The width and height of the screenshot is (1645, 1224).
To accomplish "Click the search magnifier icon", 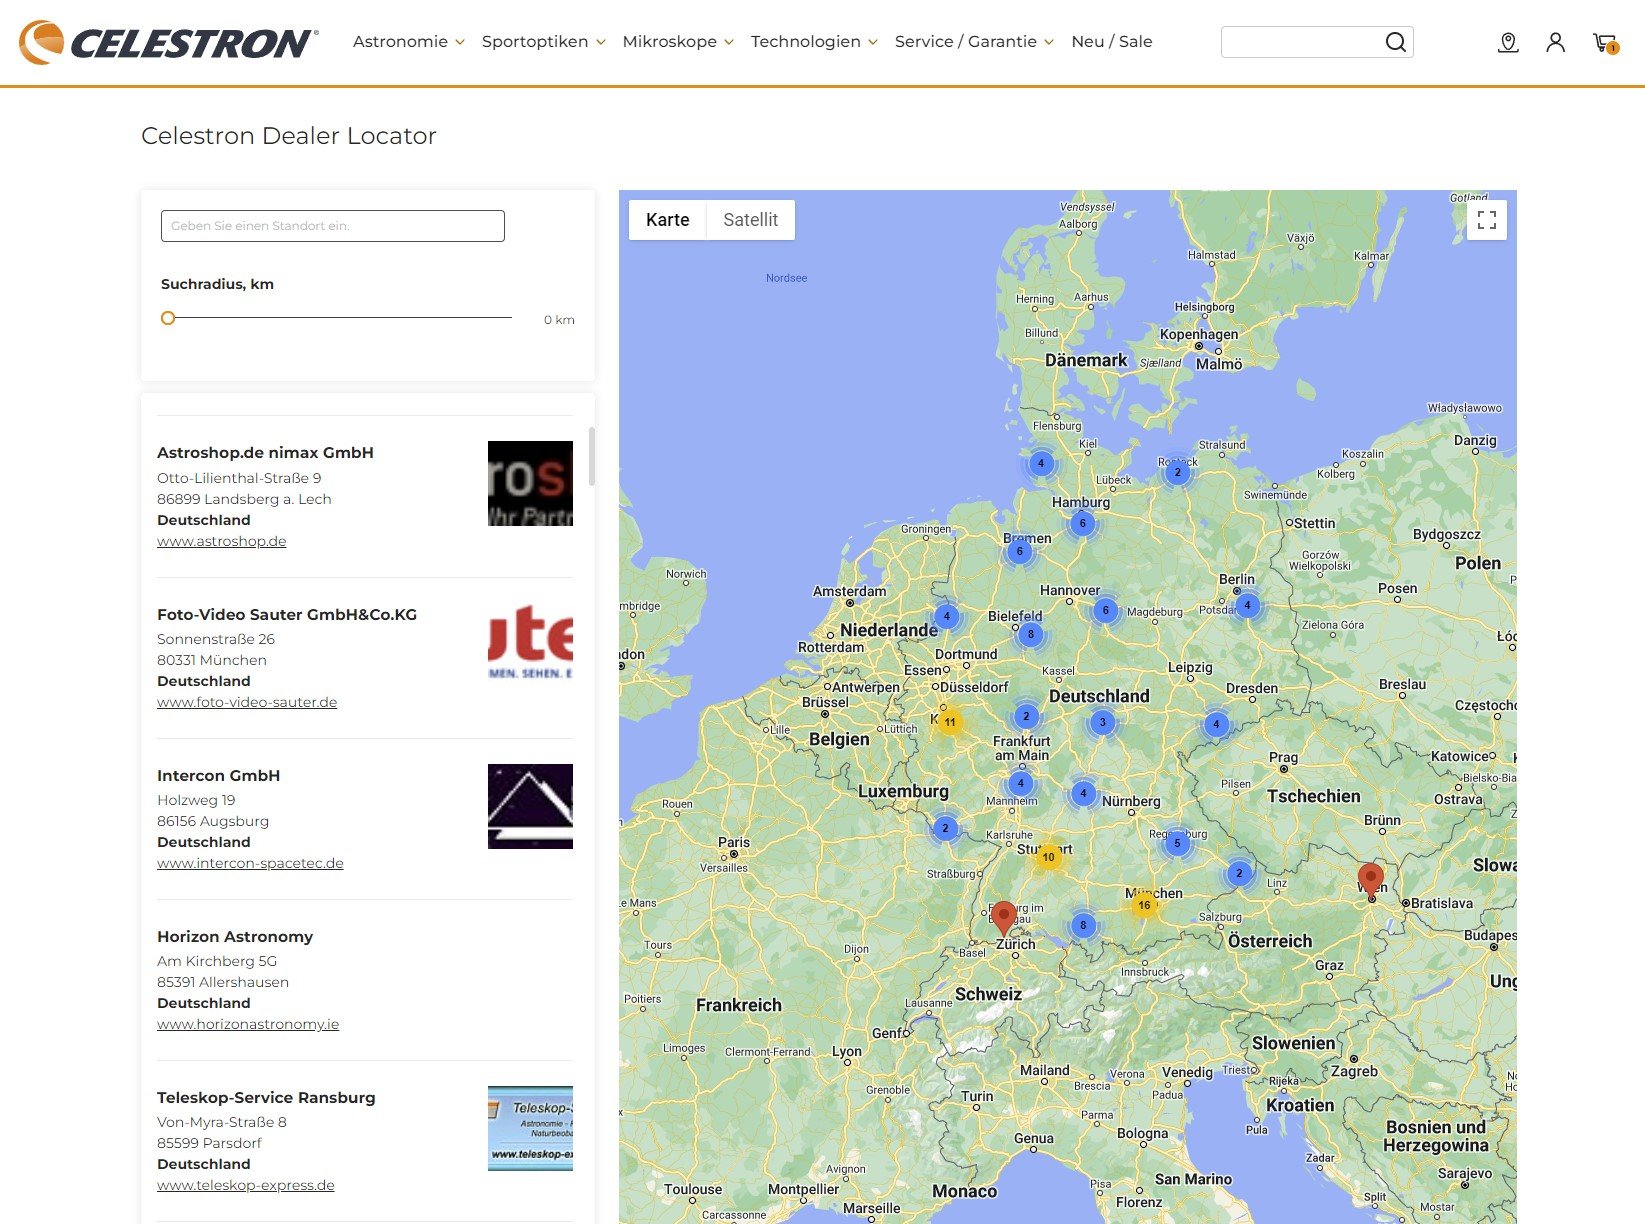I will point(1395,42).
